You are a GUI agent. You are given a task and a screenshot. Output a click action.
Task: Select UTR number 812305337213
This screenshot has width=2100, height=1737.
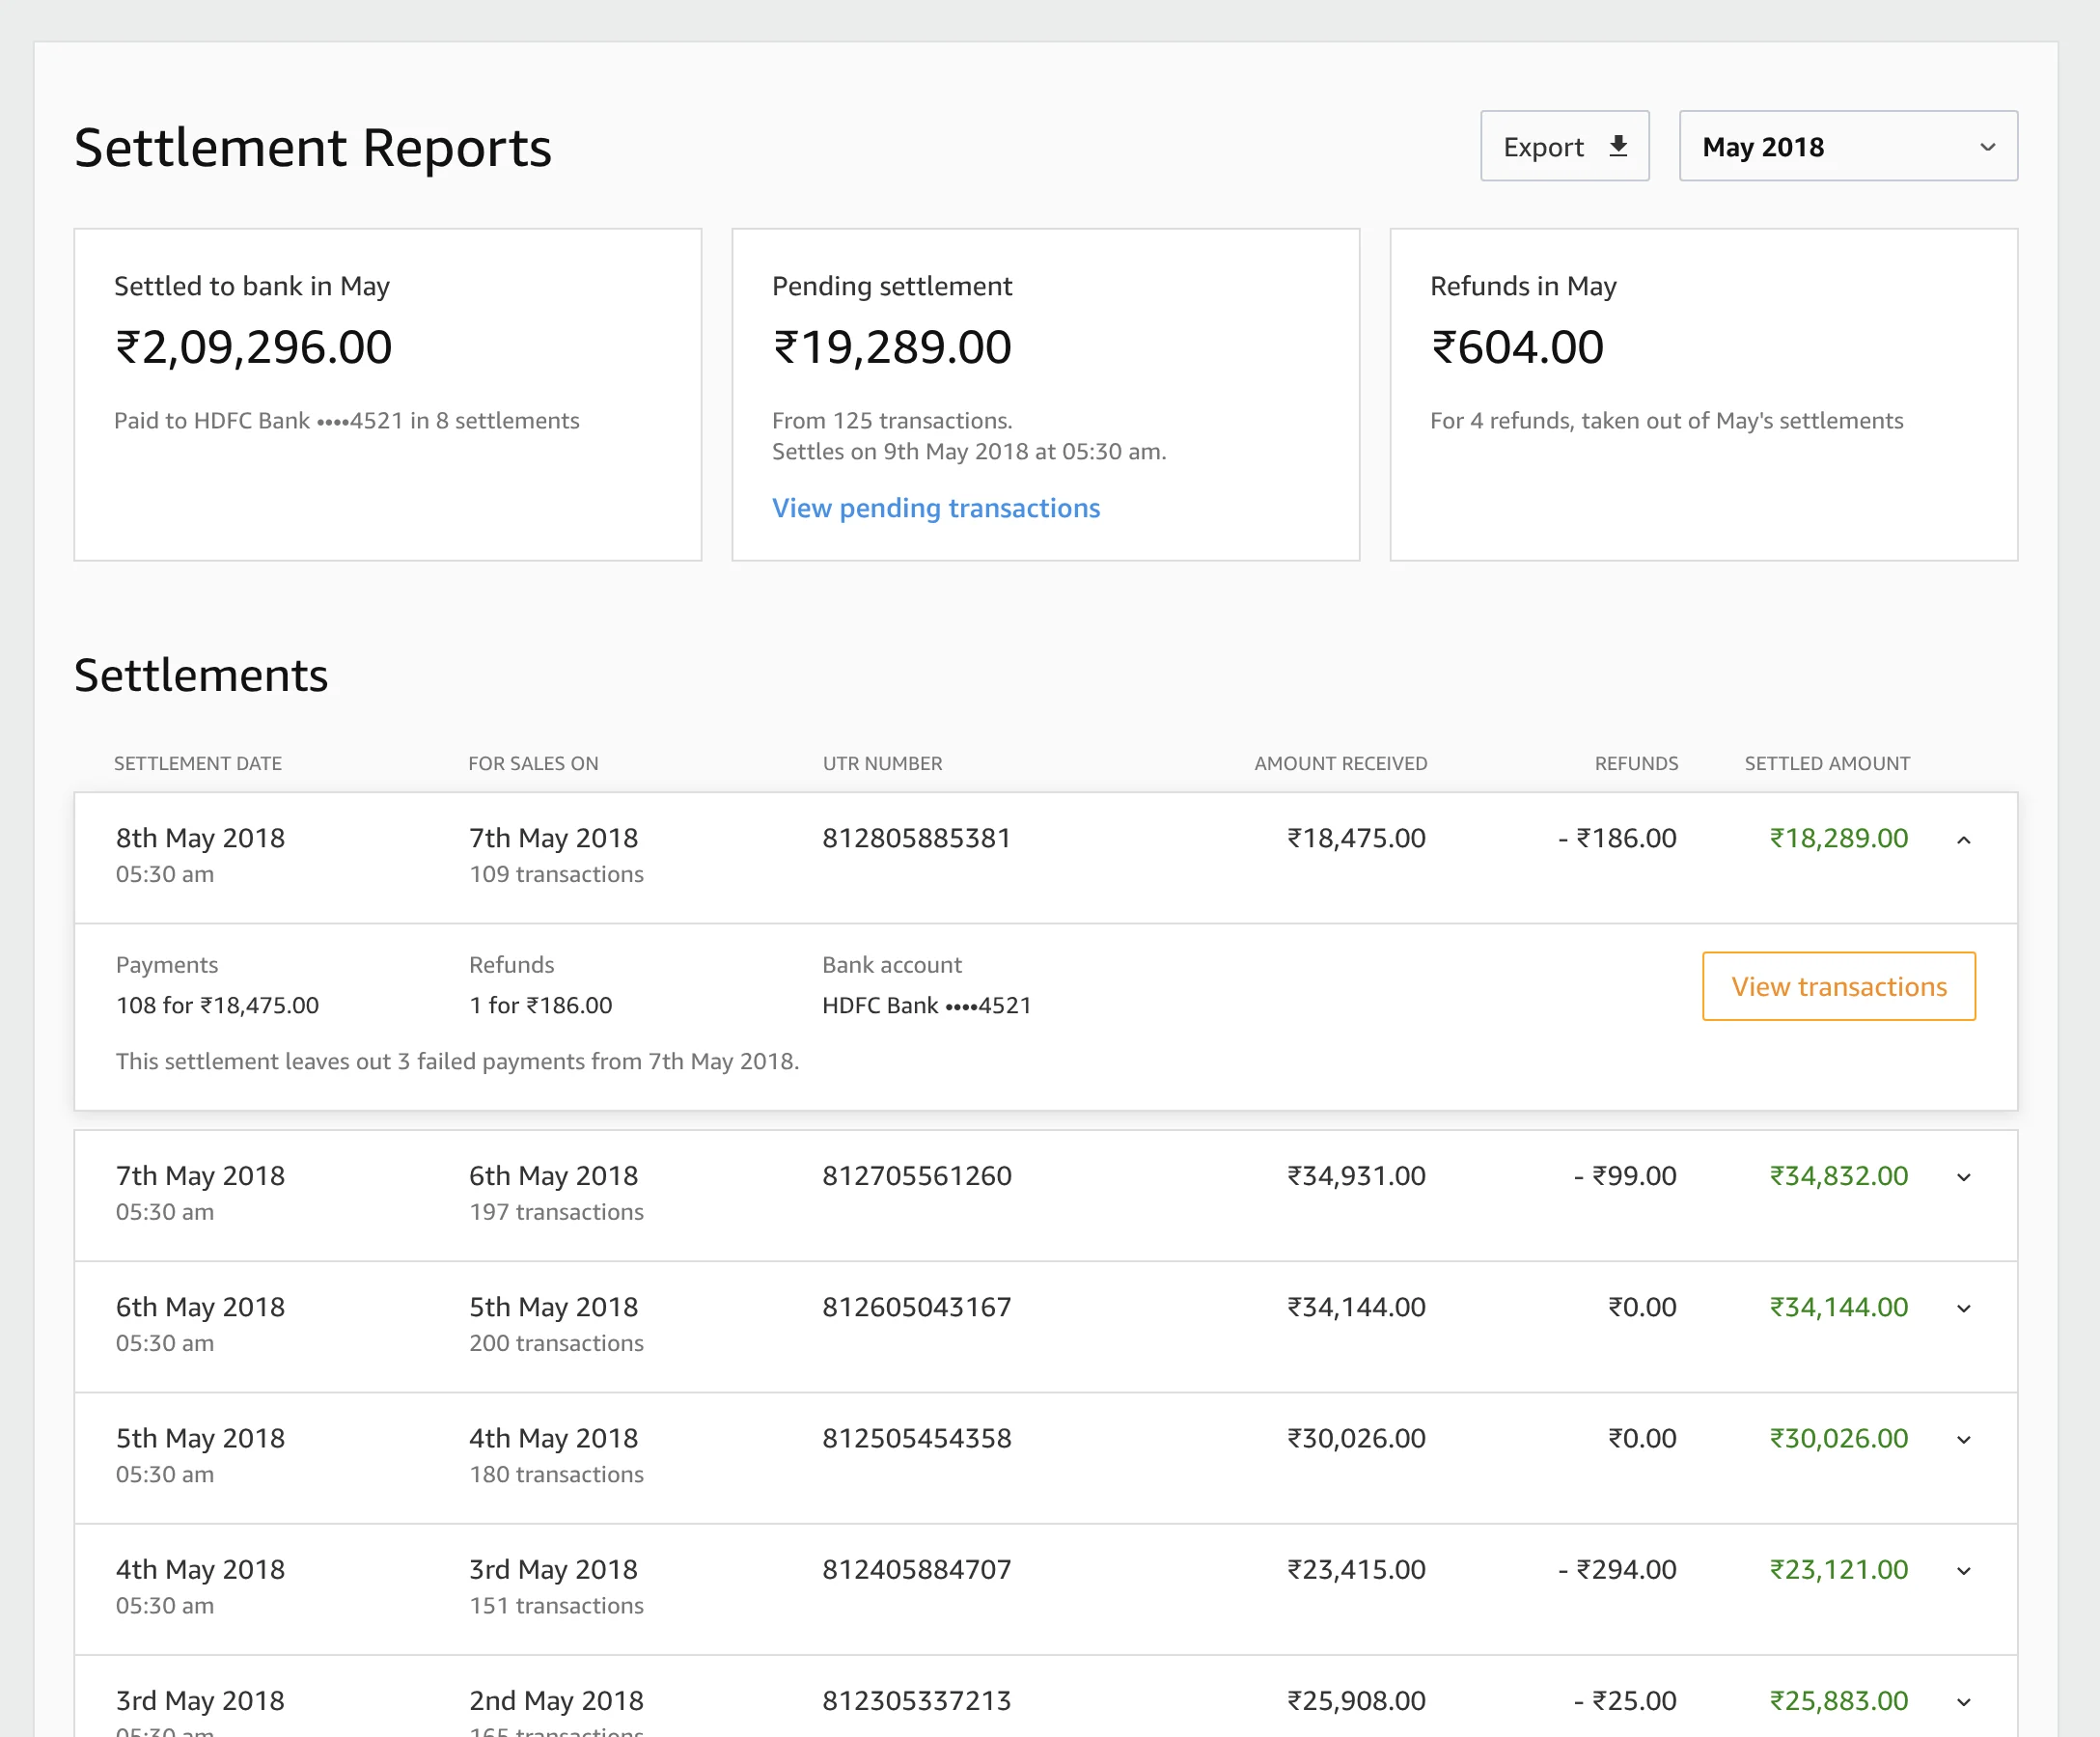[x=916, y=1699]
